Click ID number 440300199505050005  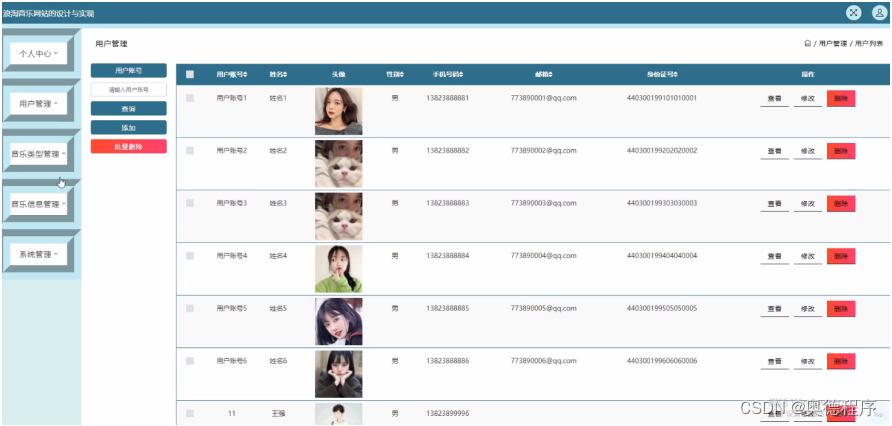click(662, 308)
